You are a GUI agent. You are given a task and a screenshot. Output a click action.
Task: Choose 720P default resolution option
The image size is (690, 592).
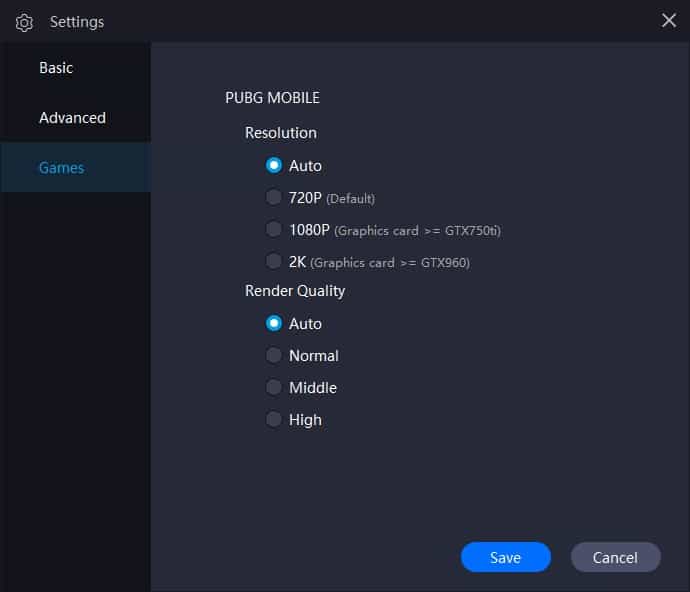(x=273, y=197)
